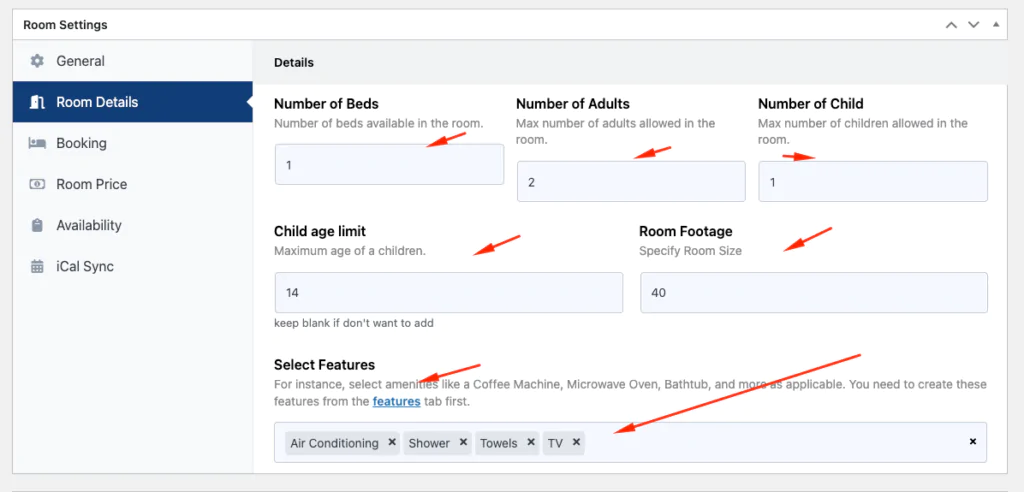Click the General gear icon

37,61
